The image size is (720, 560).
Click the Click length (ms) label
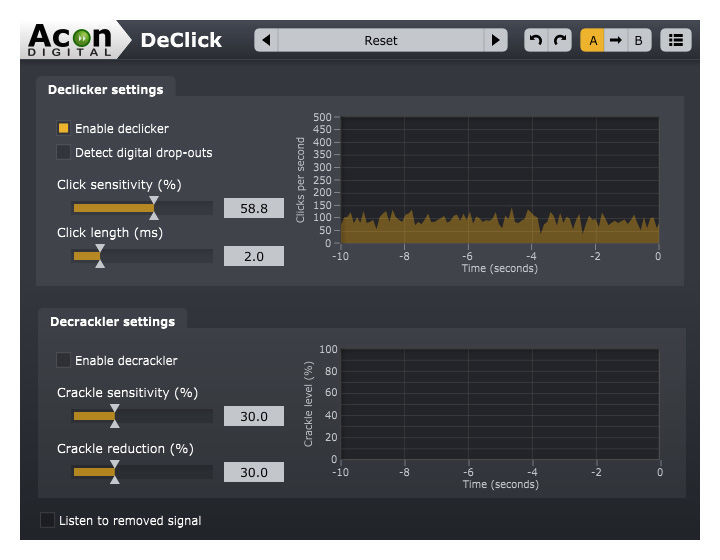click(x=110, y=233)
